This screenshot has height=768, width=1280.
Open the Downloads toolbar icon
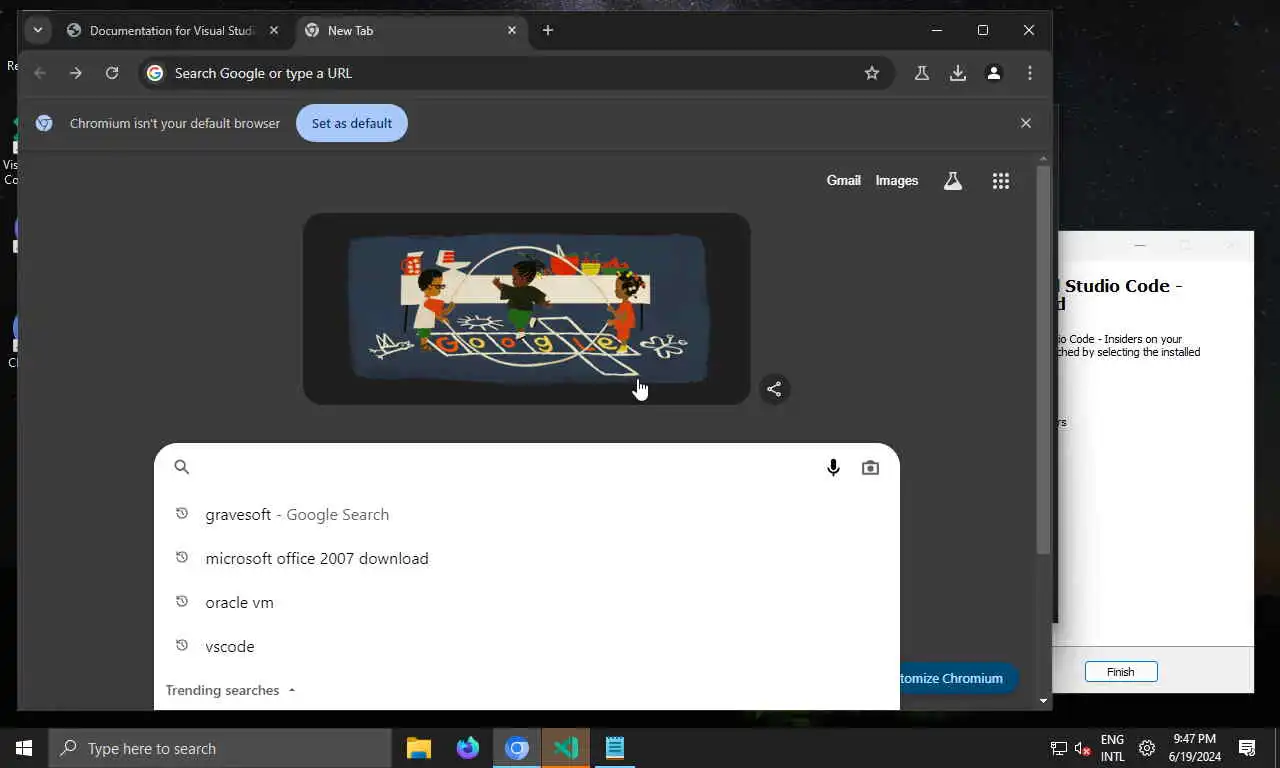pos(958,73)
